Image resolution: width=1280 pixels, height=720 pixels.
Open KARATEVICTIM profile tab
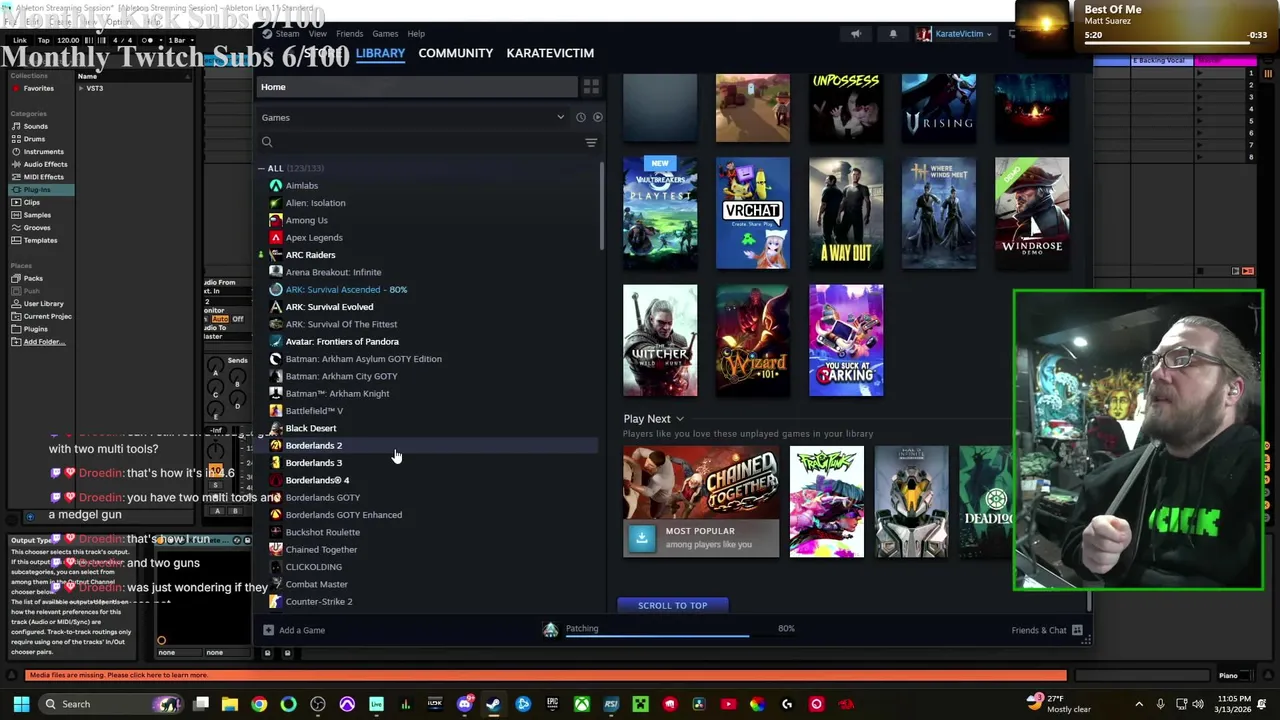coord(550,53)
